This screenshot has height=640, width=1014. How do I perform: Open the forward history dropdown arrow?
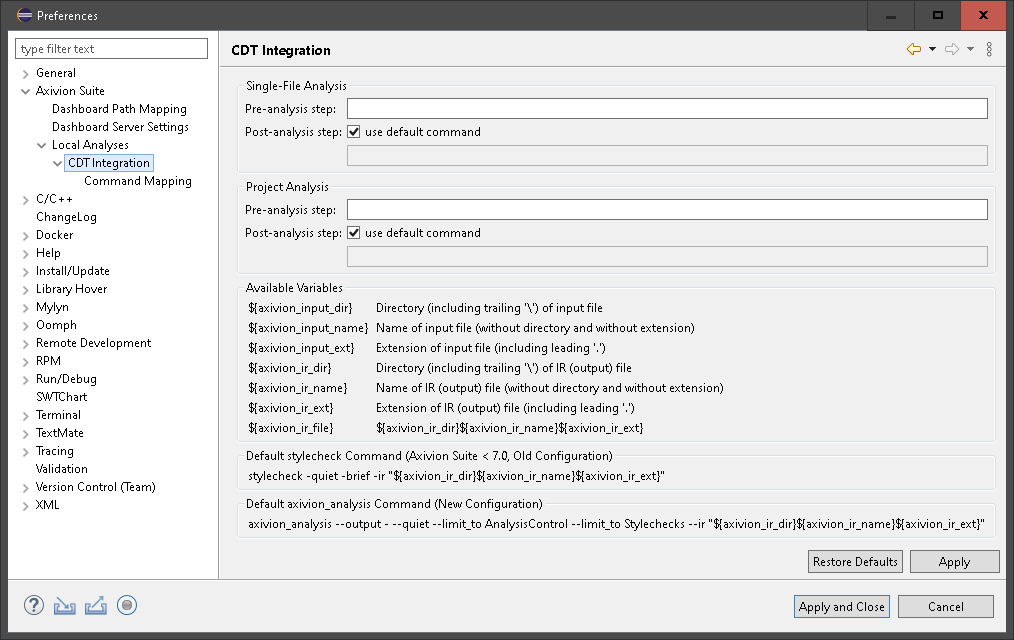click(x=970, y=49)
